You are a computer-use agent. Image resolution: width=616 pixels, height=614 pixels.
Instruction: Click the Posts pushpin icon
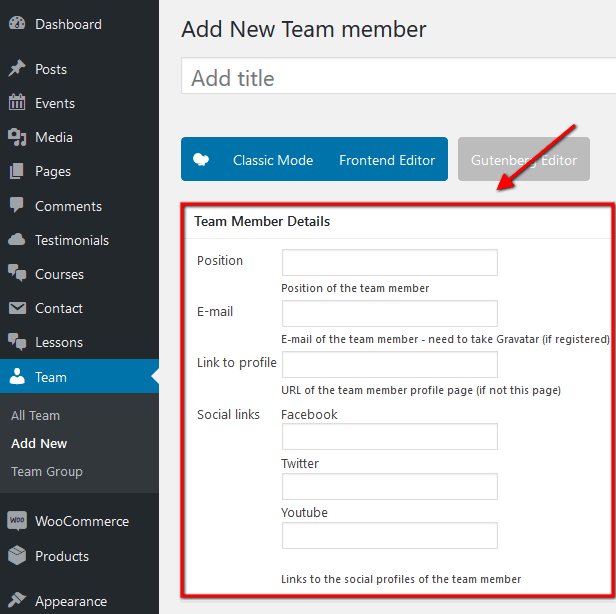click(17, 69)
